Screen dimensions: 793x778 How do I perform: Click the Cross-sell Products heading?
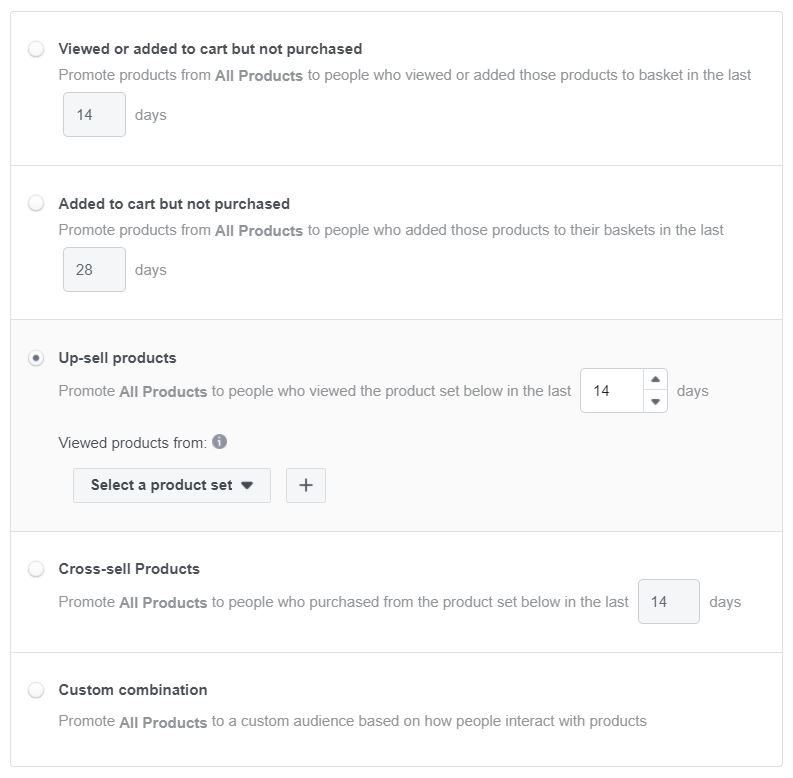(129, 569)
